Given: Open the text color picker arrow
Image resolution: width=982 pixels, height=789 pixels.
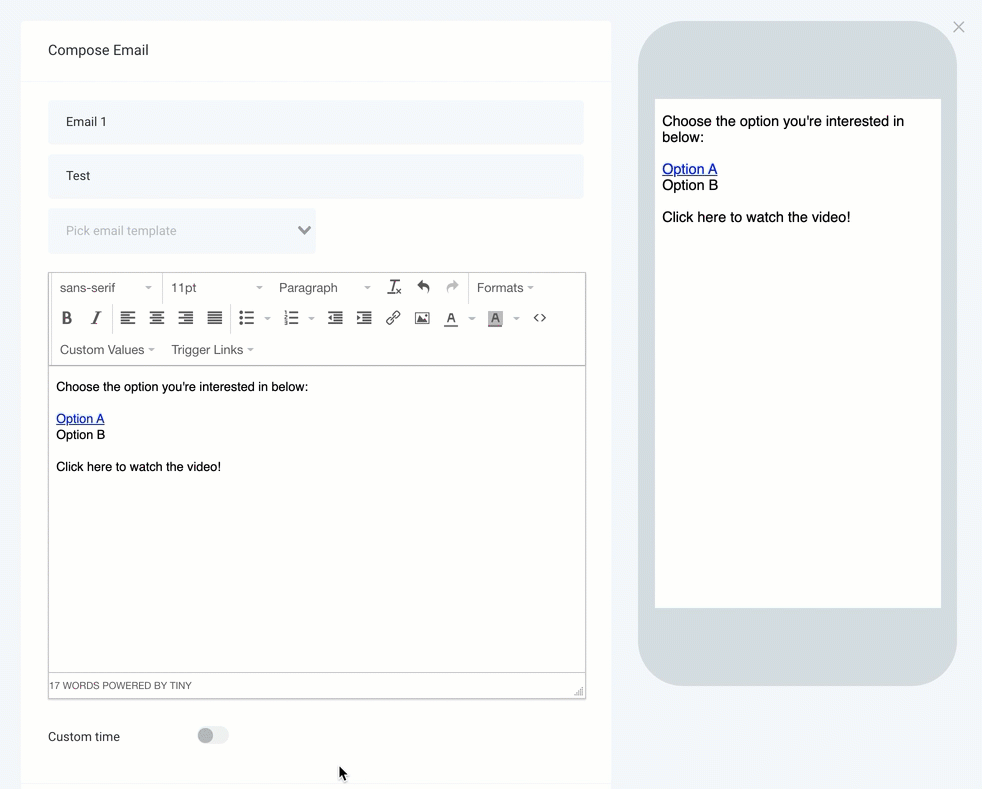Looking at the screenshot, I should click(x=472, y=319).
